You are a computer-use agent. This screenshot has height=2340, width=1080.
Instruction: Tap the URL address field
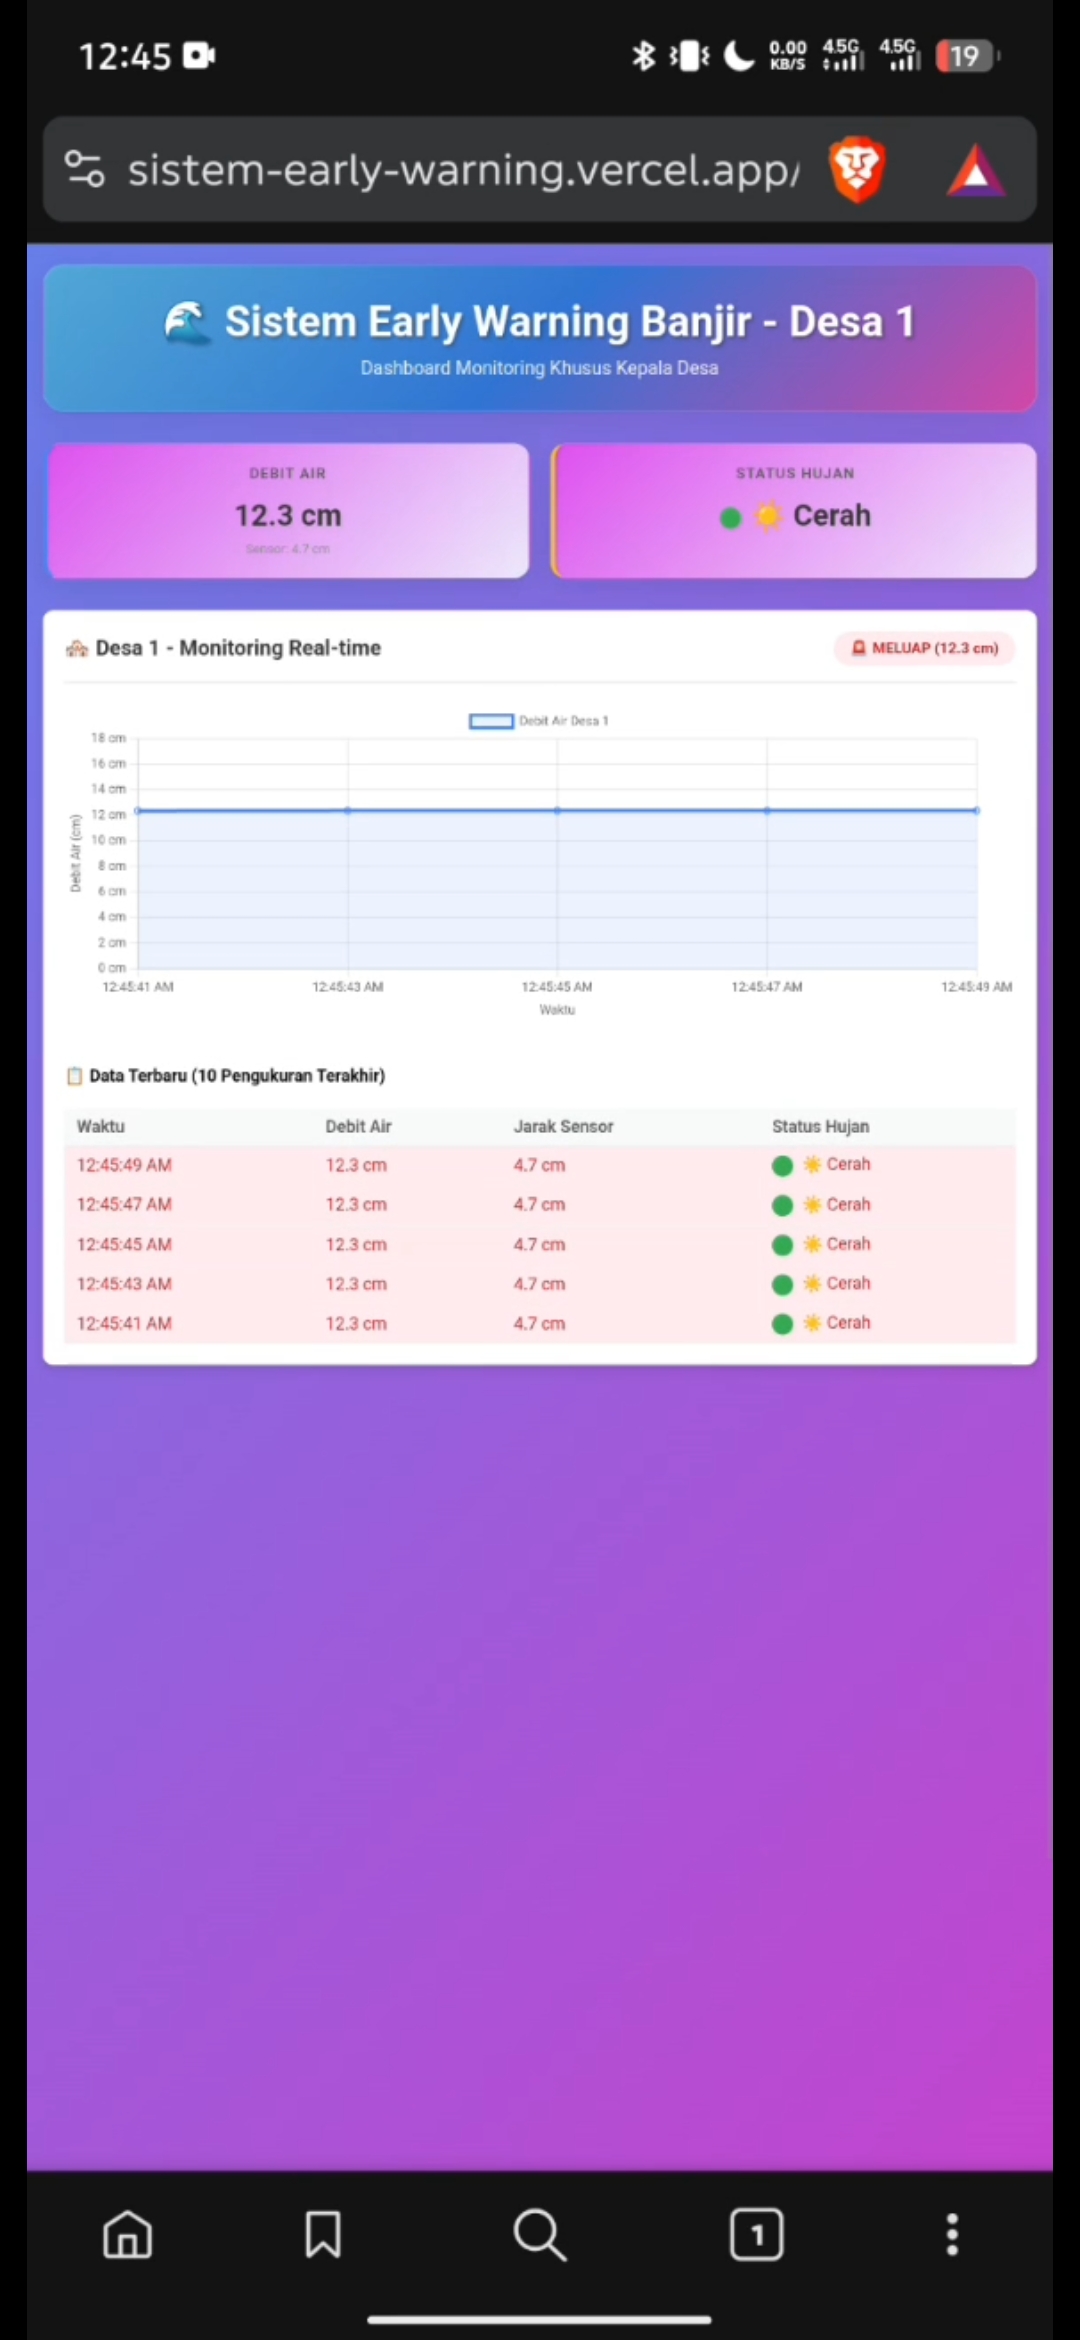[462, 170]
